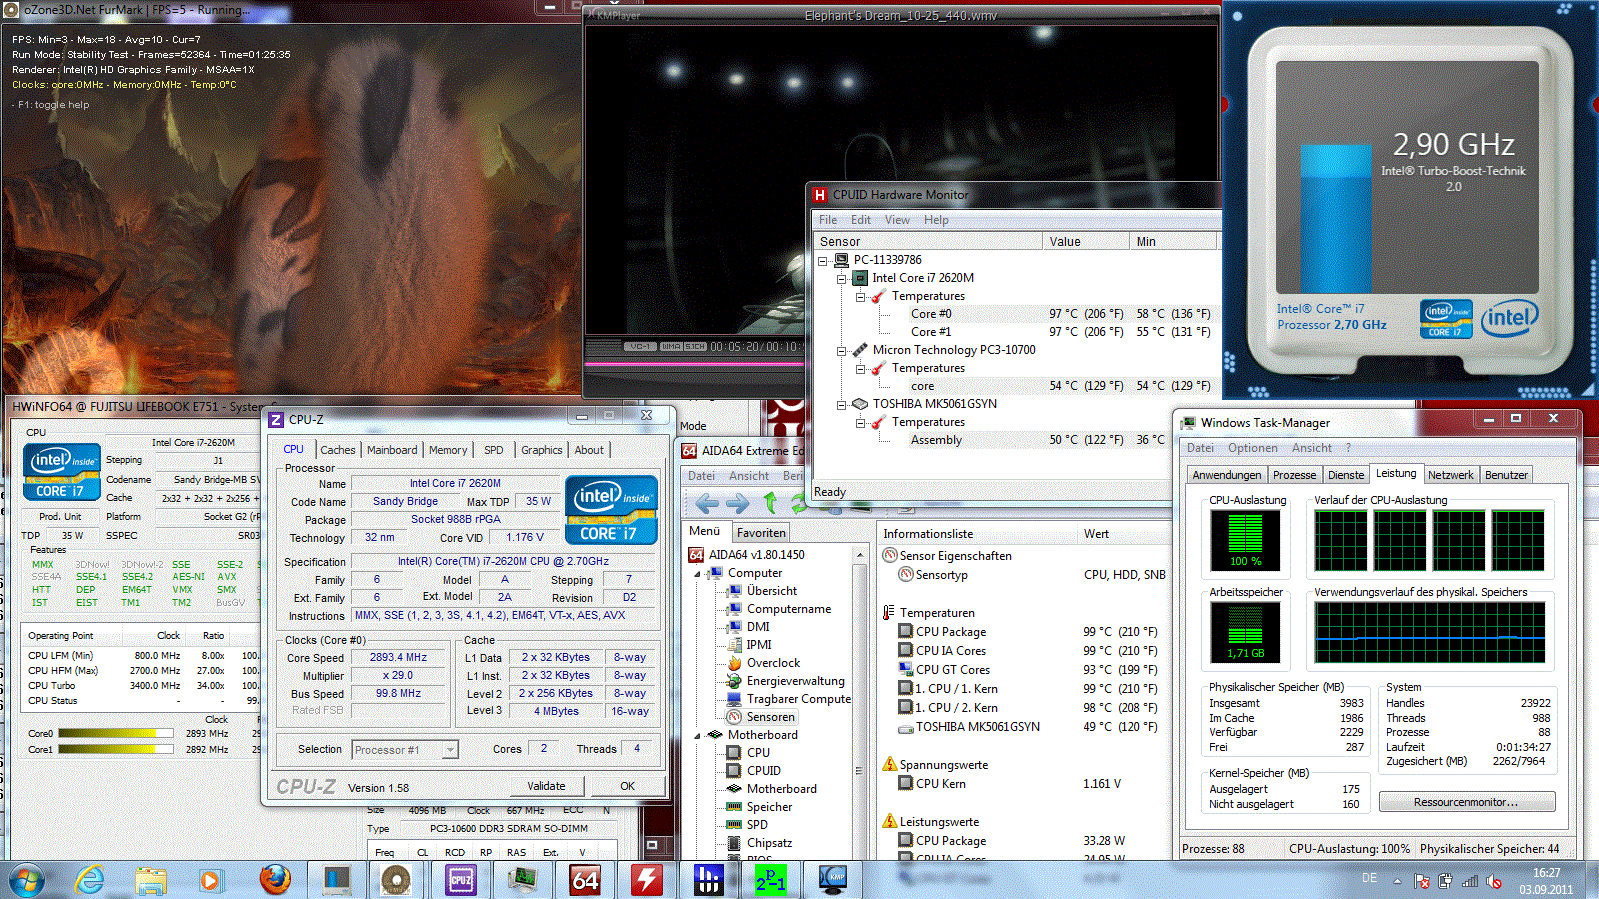Switch to FurMark taskbar icon
Image resolution: width=1599 pixels, height=899 pixels.
coord(396,880)
